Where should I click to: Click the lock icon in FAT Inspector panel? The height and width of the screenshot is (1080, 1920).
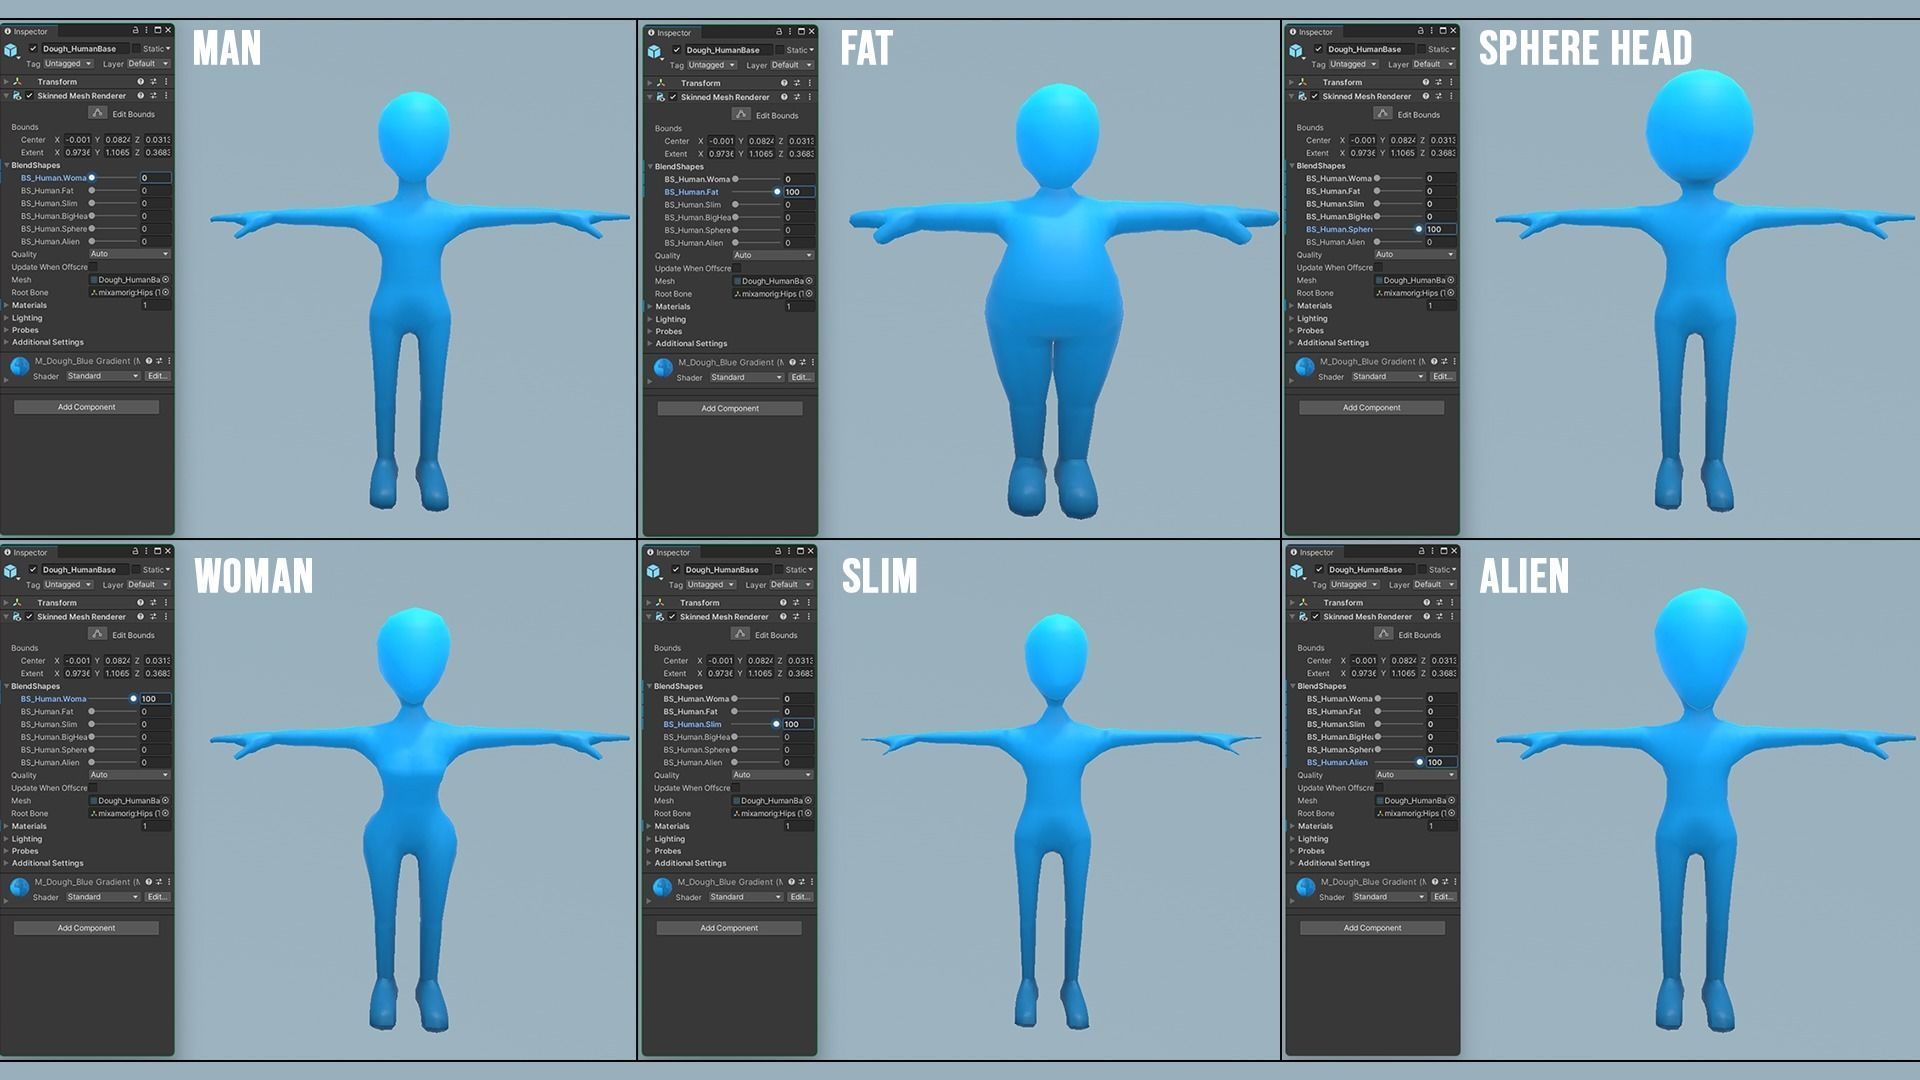(x=779, y=32)
